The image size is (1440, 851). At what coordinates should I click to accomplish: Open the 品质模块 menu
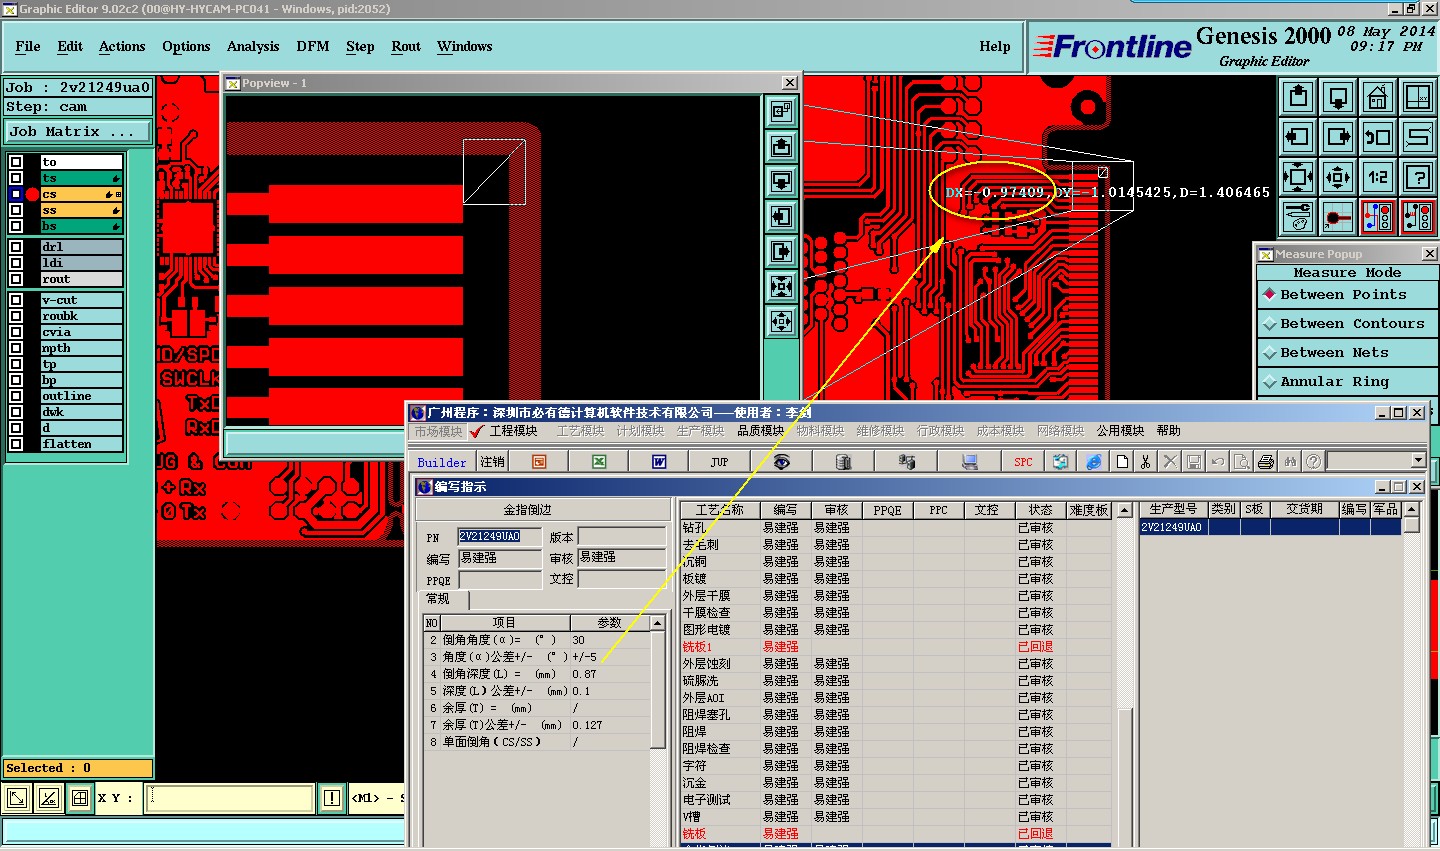[x=760, y=431]
